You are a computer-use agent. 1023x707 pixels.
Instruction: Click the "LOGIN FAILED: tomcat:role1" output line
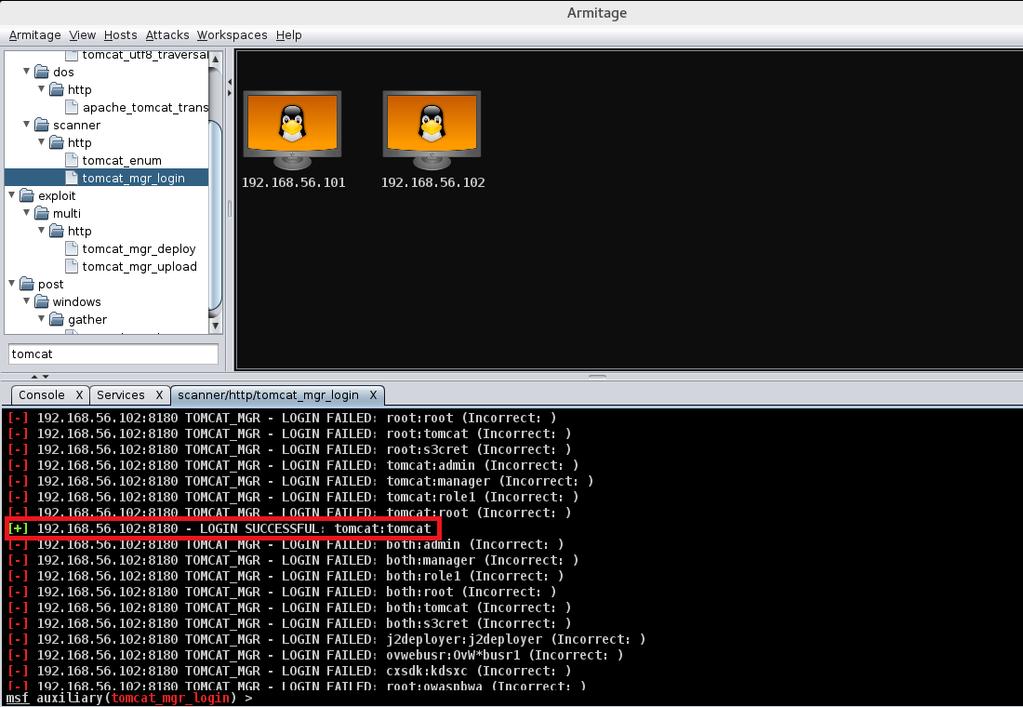tap(293, 497)
